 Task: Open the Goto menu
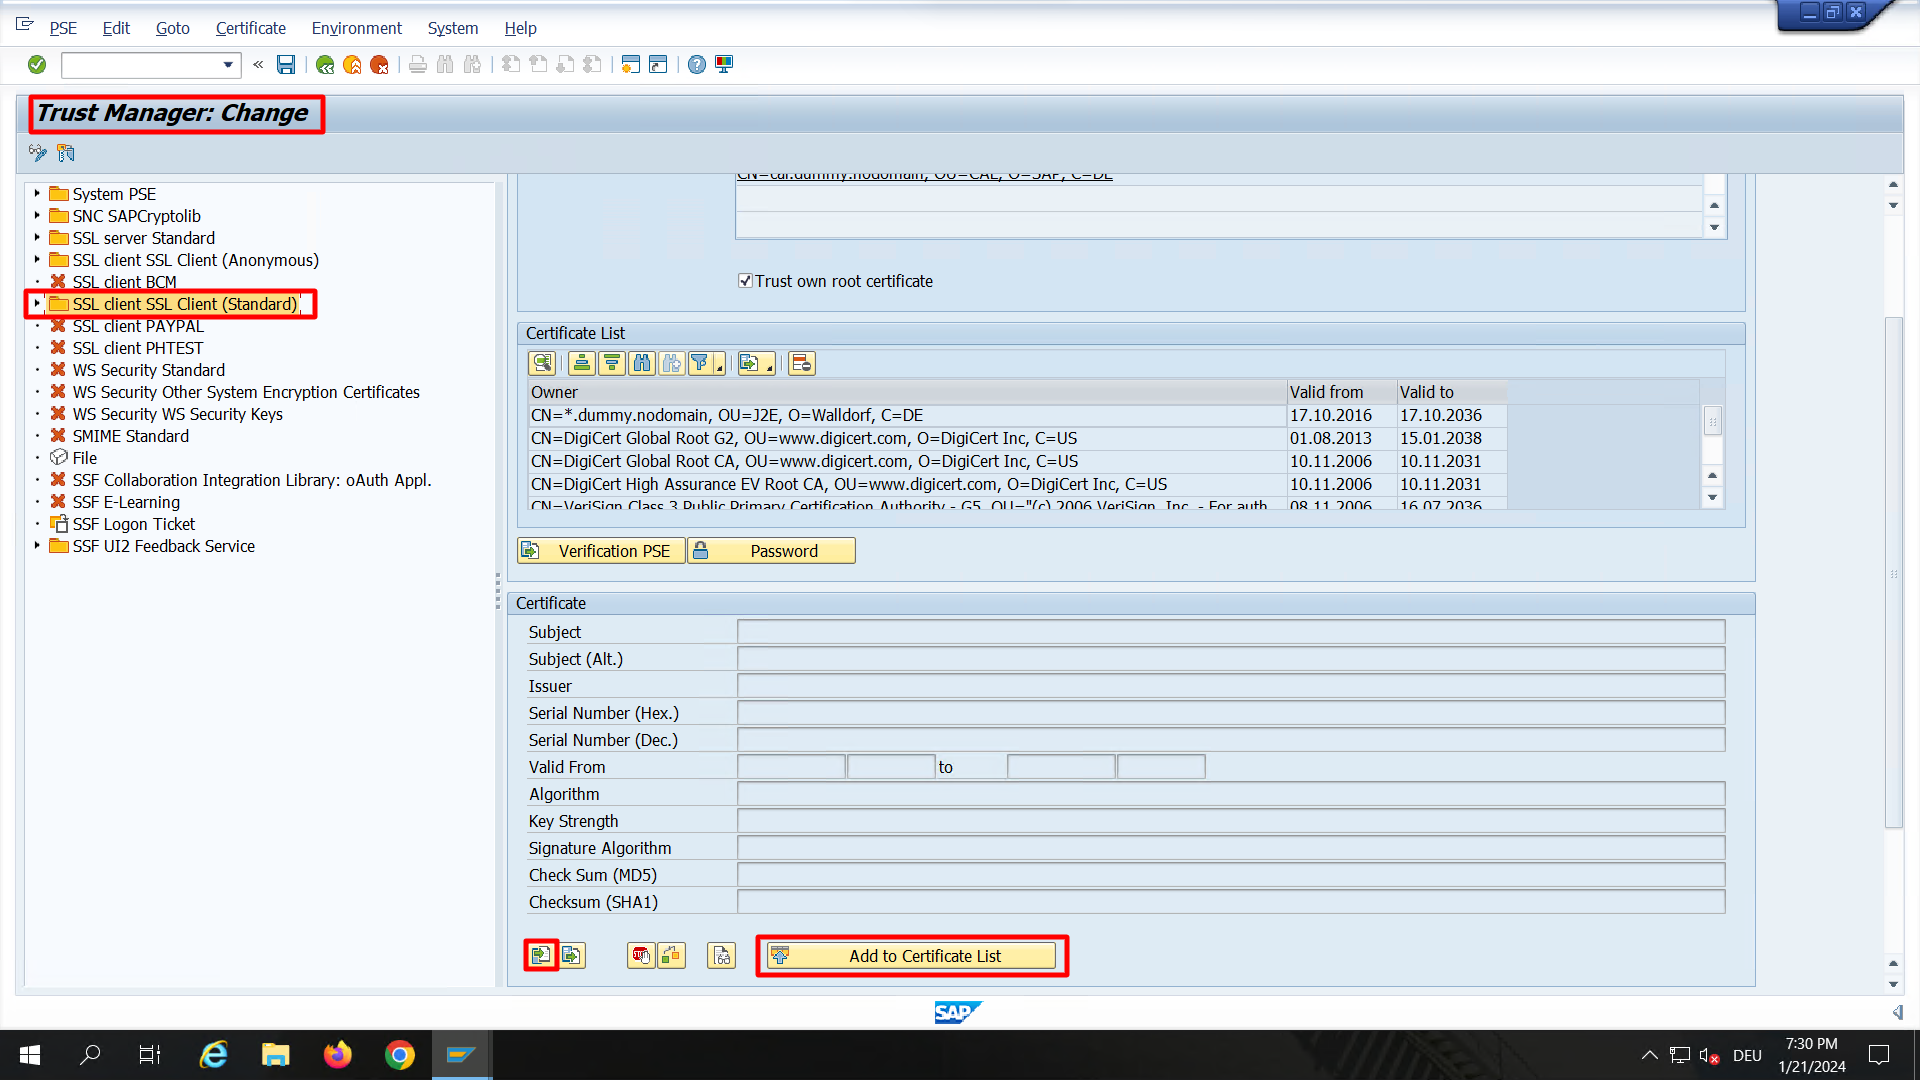(172, 28)
